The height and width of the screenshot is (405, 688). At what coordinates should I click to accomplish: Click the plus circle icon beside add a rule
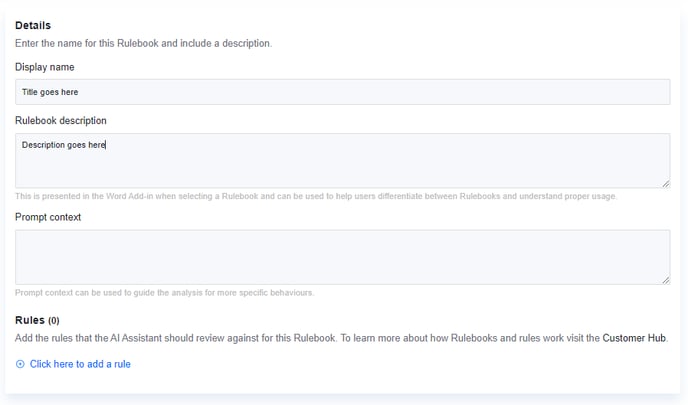pos(20,364)
